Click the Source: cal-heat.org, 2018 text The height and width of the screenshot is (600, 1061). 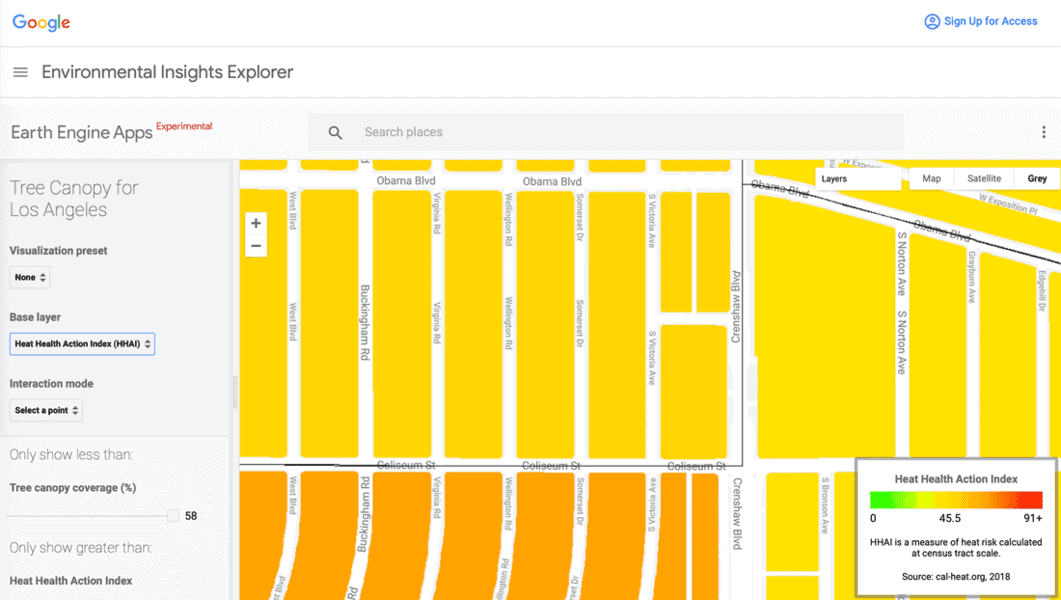click(x=956, y=577)
